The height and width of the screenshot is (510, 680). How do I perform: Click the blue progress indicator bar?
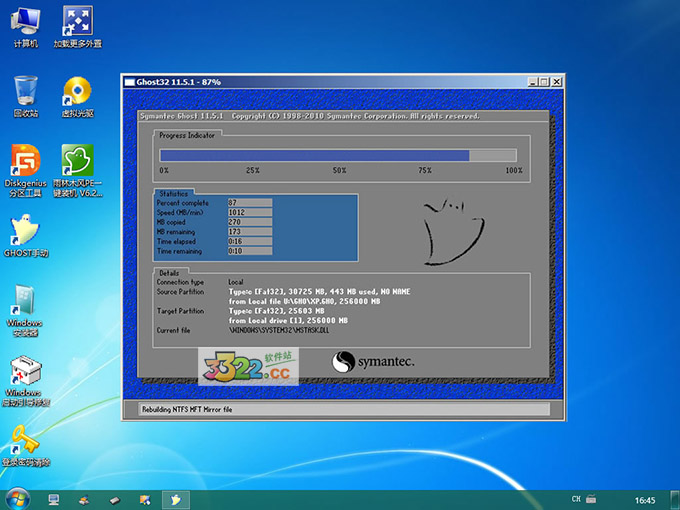point(315,155)
